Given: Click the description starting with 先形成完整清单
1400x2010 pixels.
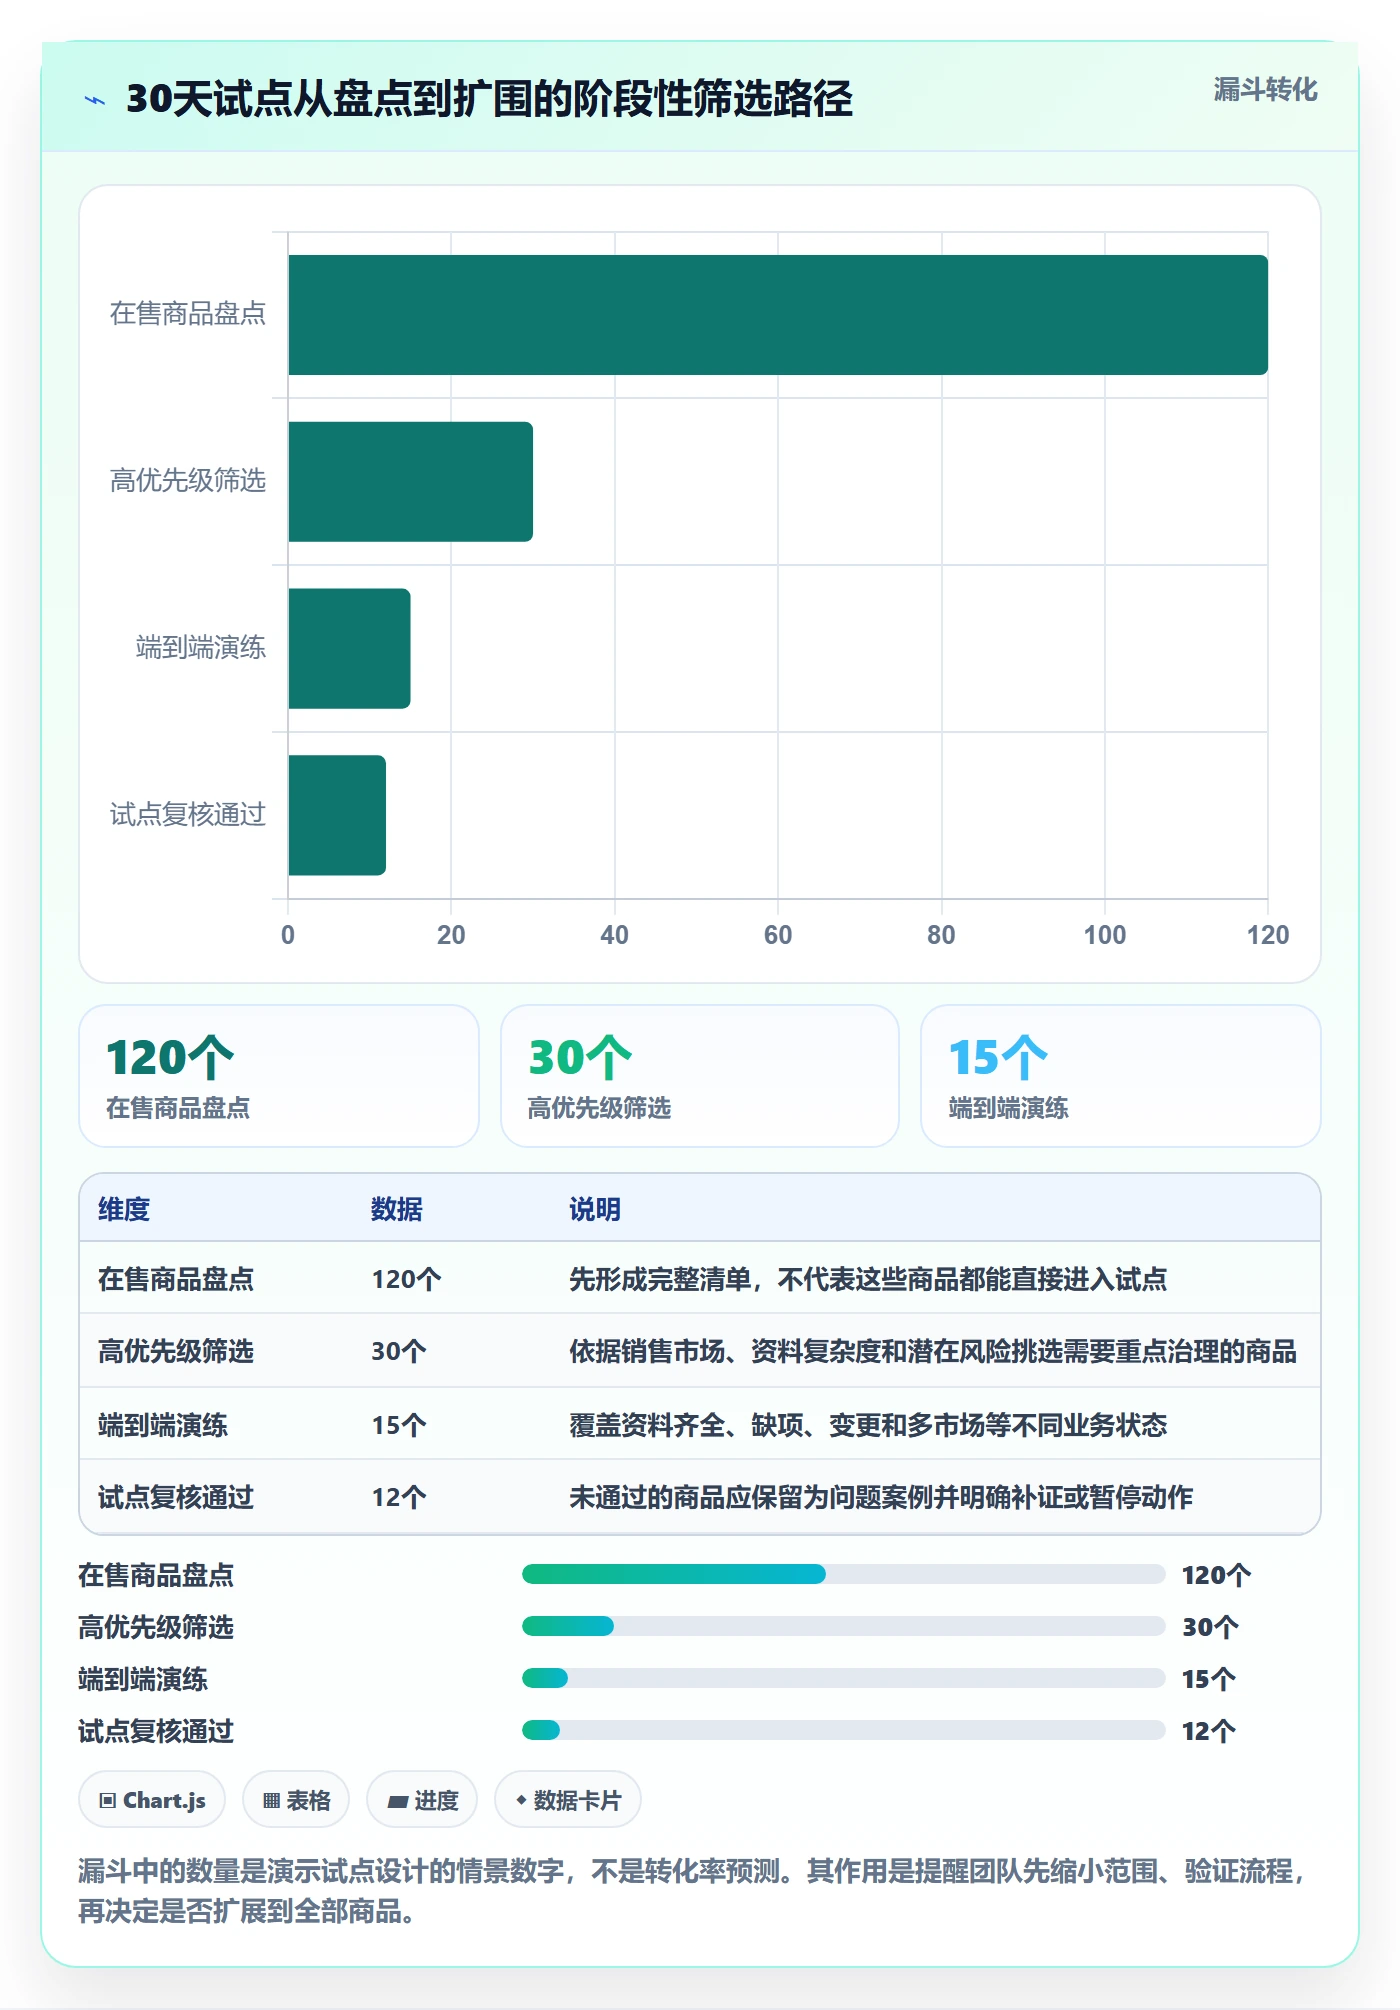Looking at the screenshot, I should (868, 1279).
